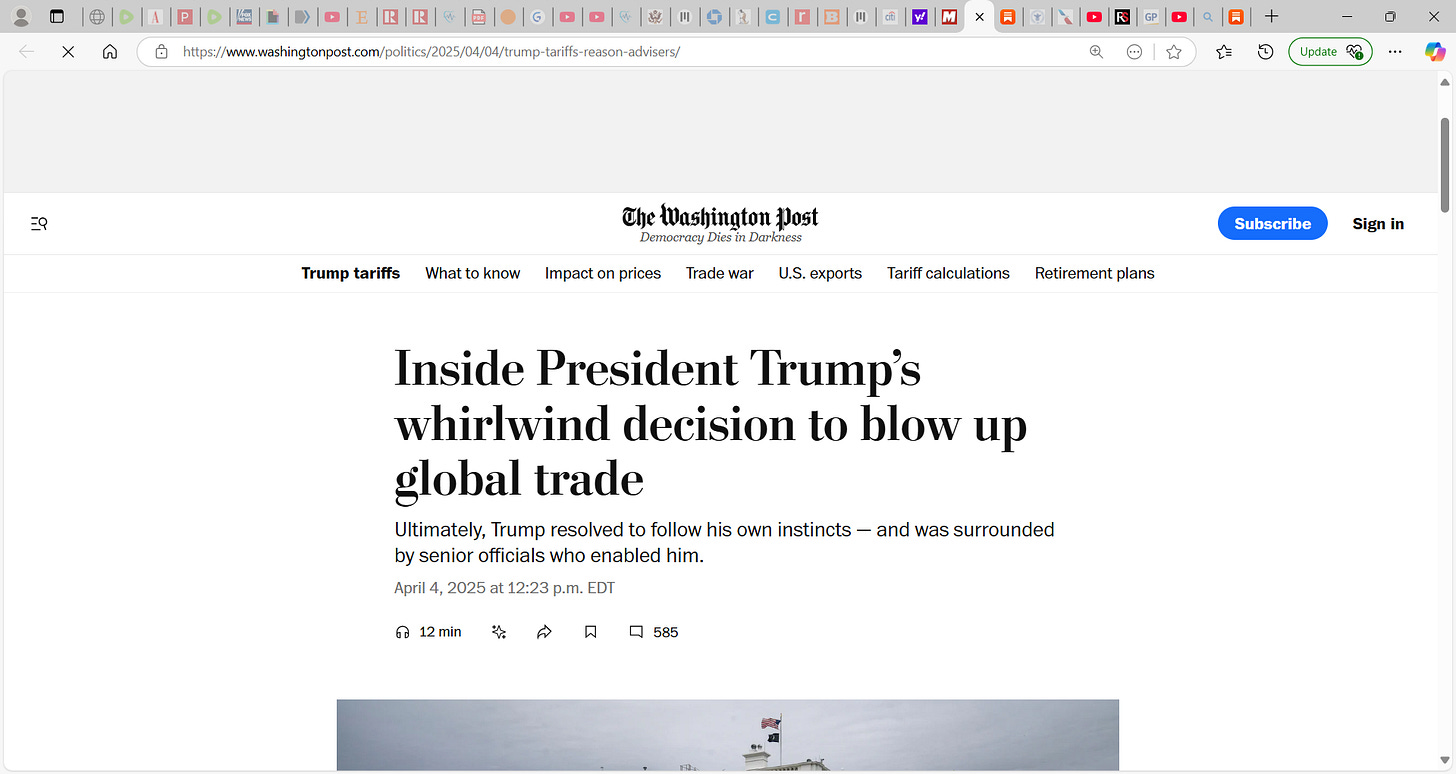The width and height of the screenshot is (1456, 774).
Task: Open the Impact on prices link
Action: [603, 273]
